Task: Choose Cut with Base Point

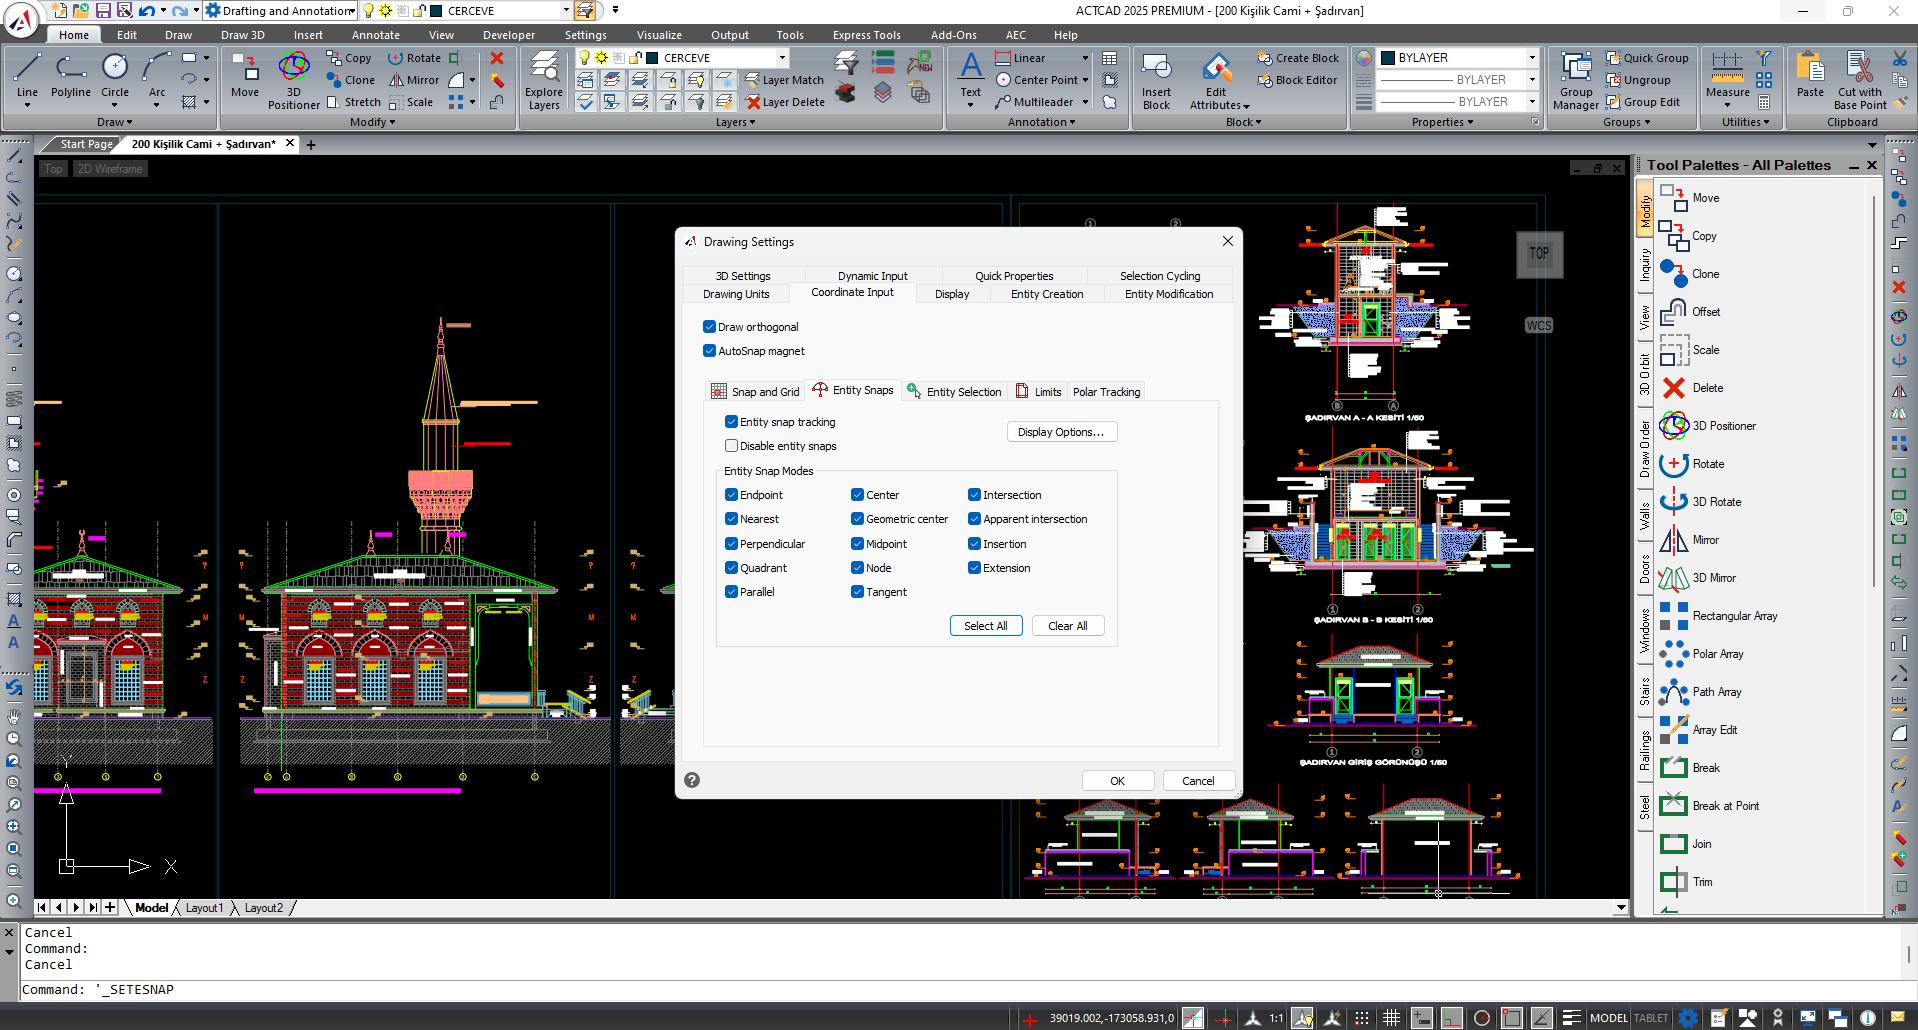Action: (x=1860, y=80)
